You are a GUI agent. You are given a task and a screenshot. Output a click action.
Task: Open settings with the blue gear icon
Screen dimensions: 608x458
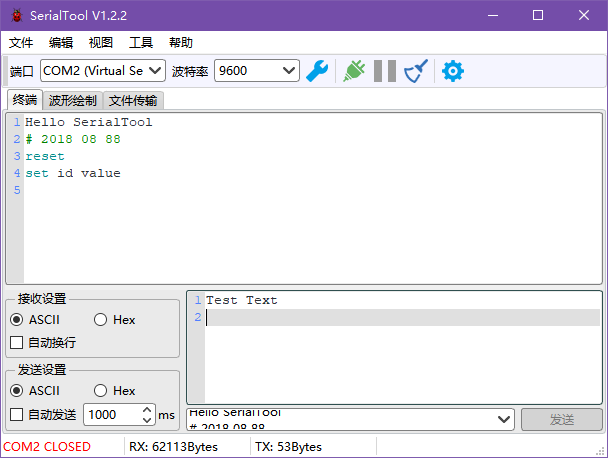[x=453, y=71]
